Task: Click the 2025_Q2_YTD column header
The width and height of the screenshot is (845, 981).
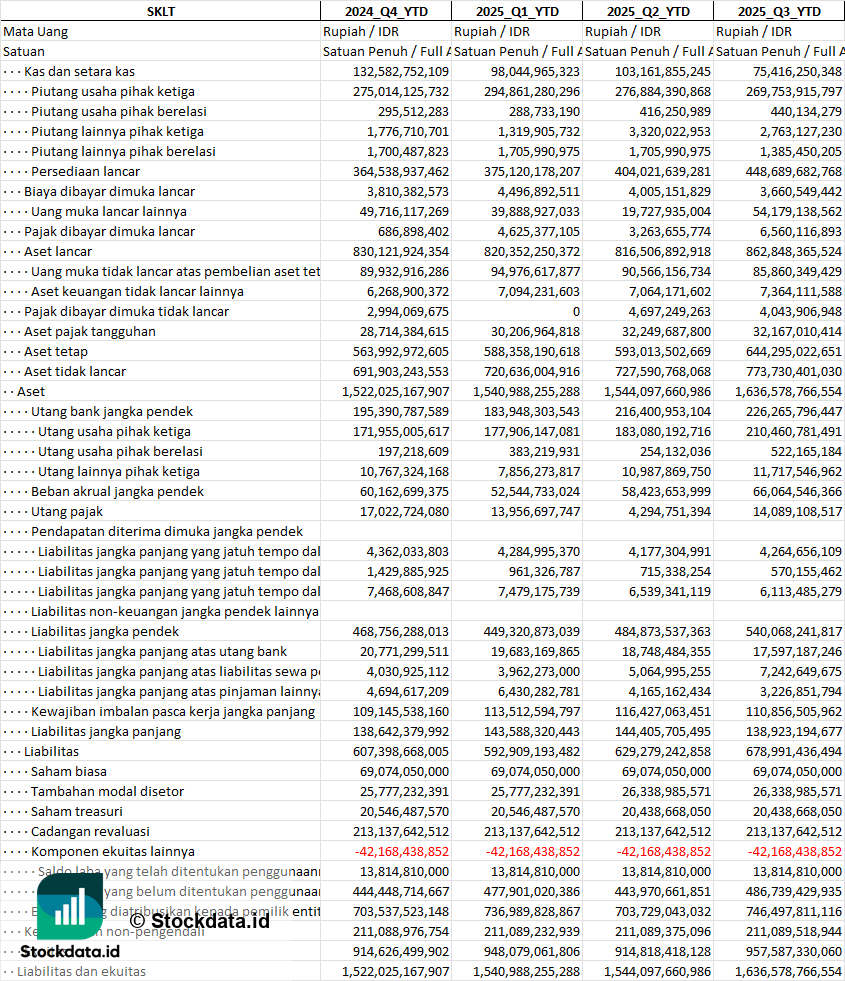Action: pos(648,11)
